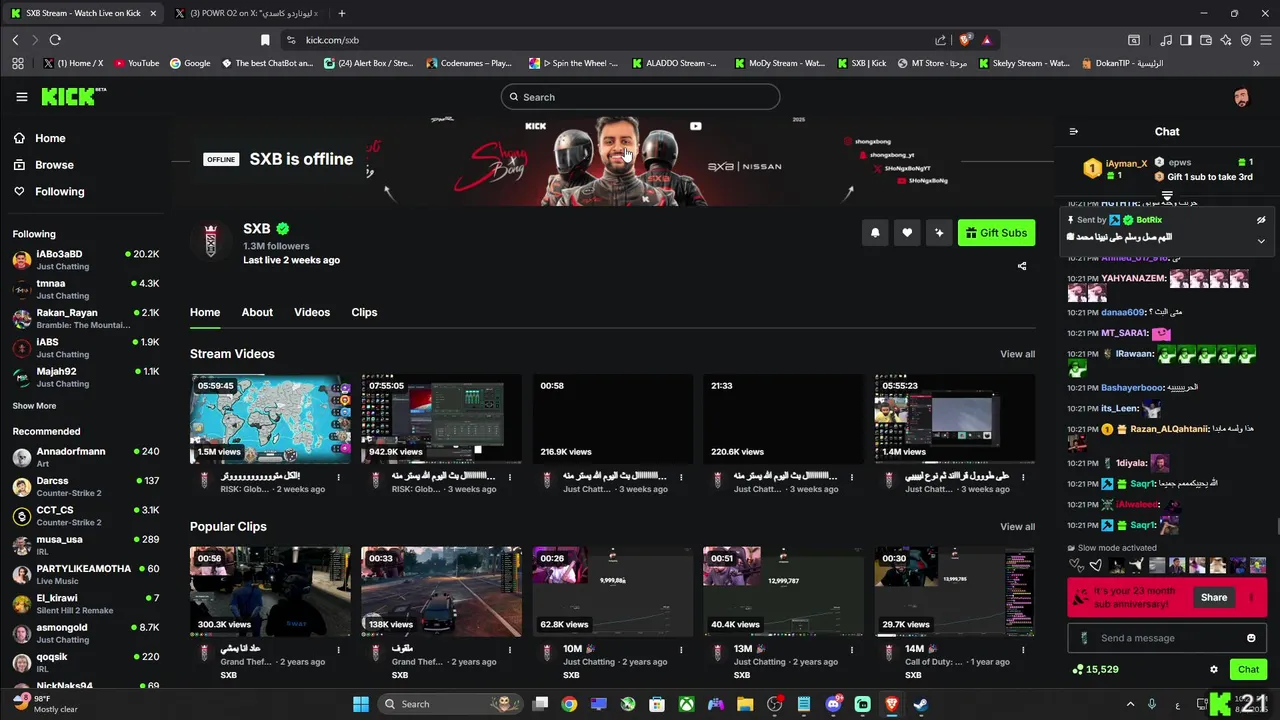Open YouTube bookmark
This screenshot has height=720, width=1280.
137,63
